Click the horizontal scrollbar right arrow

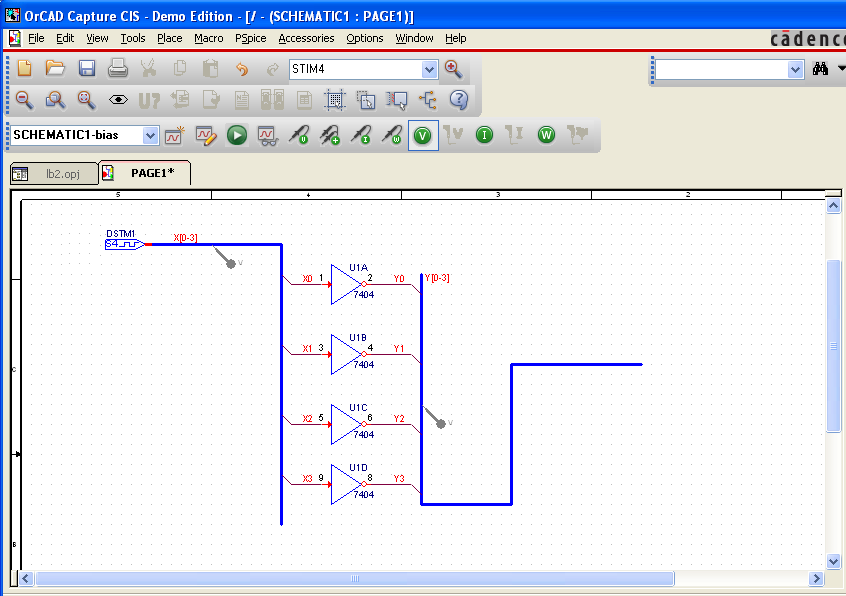tap(816, 579)
